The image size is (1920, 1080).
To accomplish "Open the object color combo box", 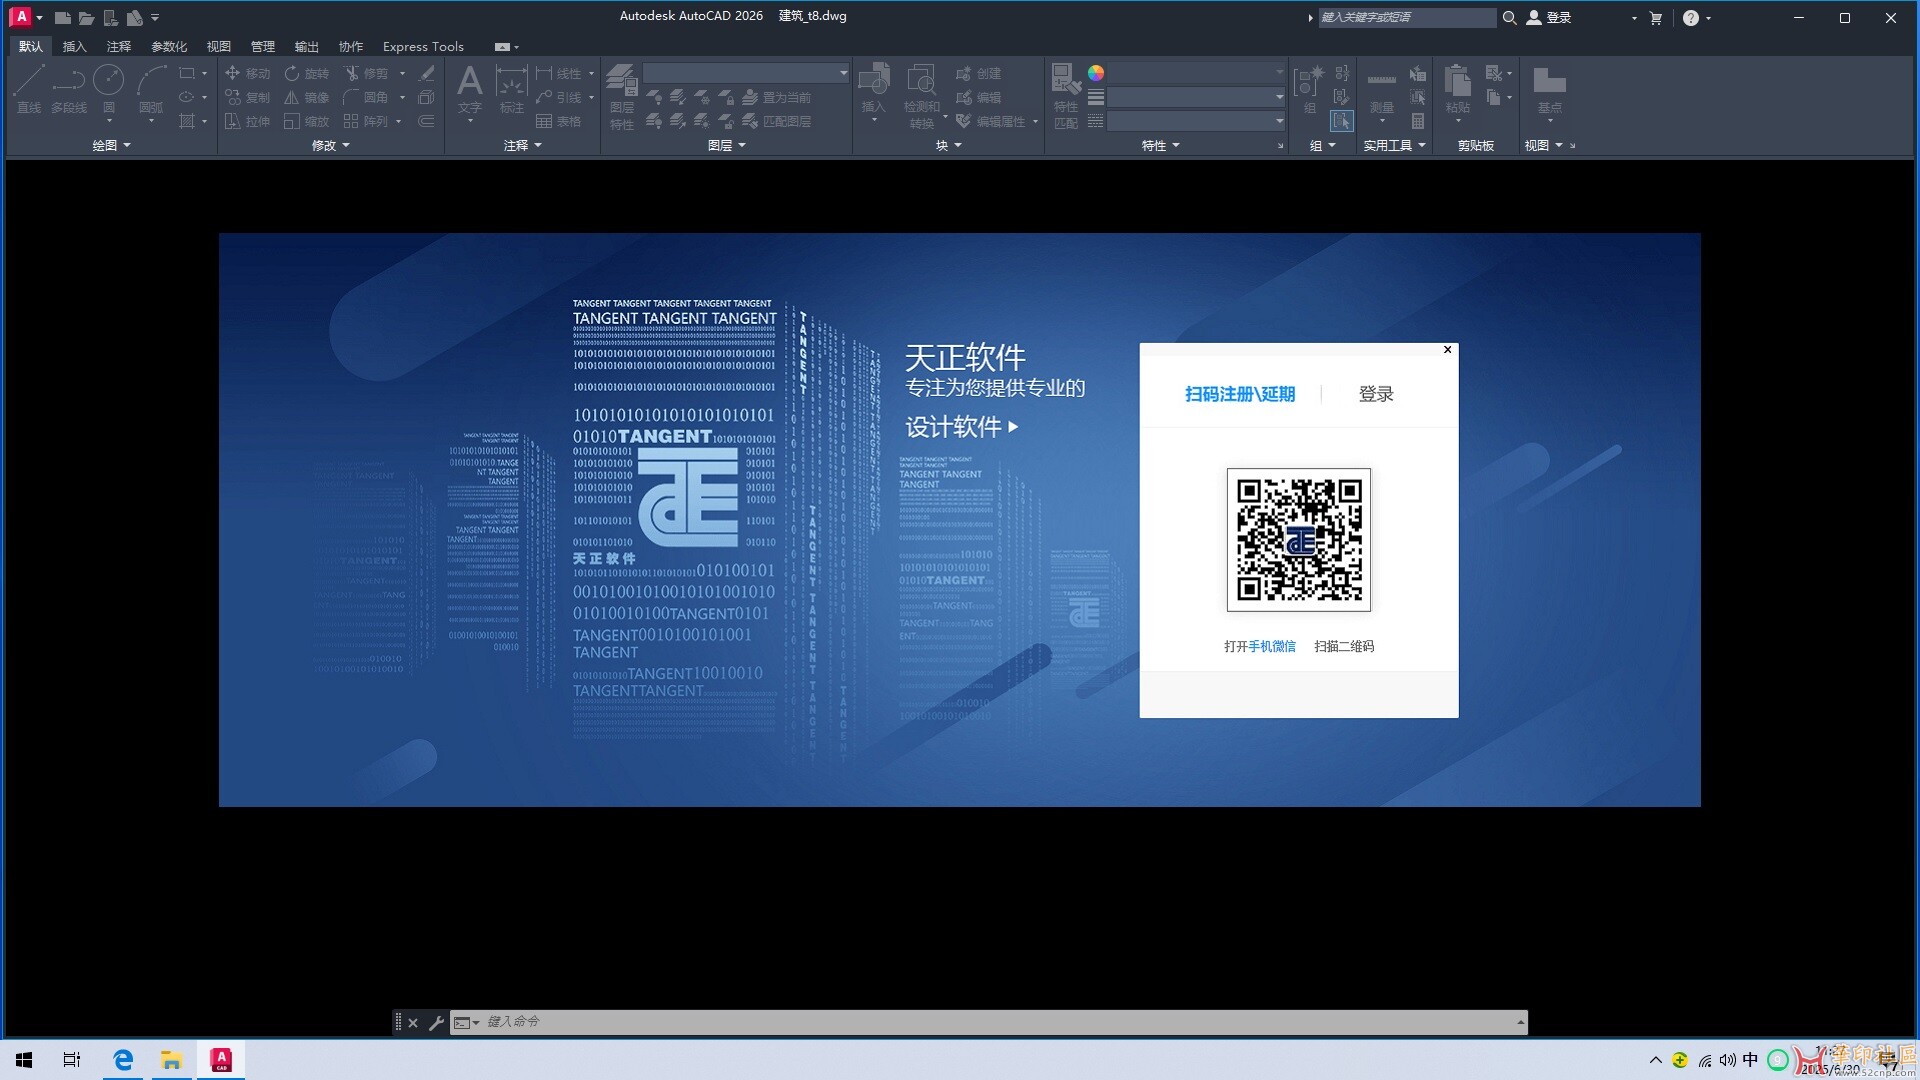I will coord(1196,73).
